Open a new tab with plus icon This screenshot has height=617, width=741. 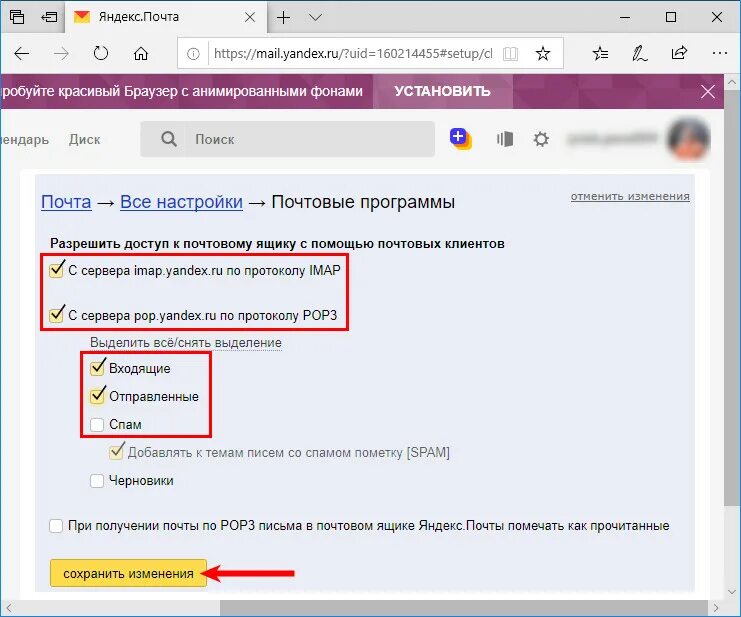(284, 18)
